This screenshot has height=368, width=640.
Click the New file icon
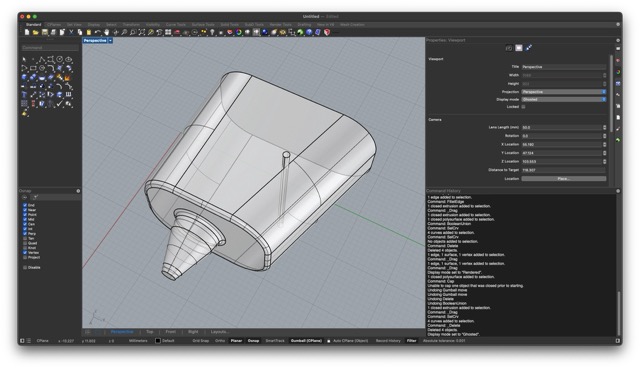(x=27, y=32)
